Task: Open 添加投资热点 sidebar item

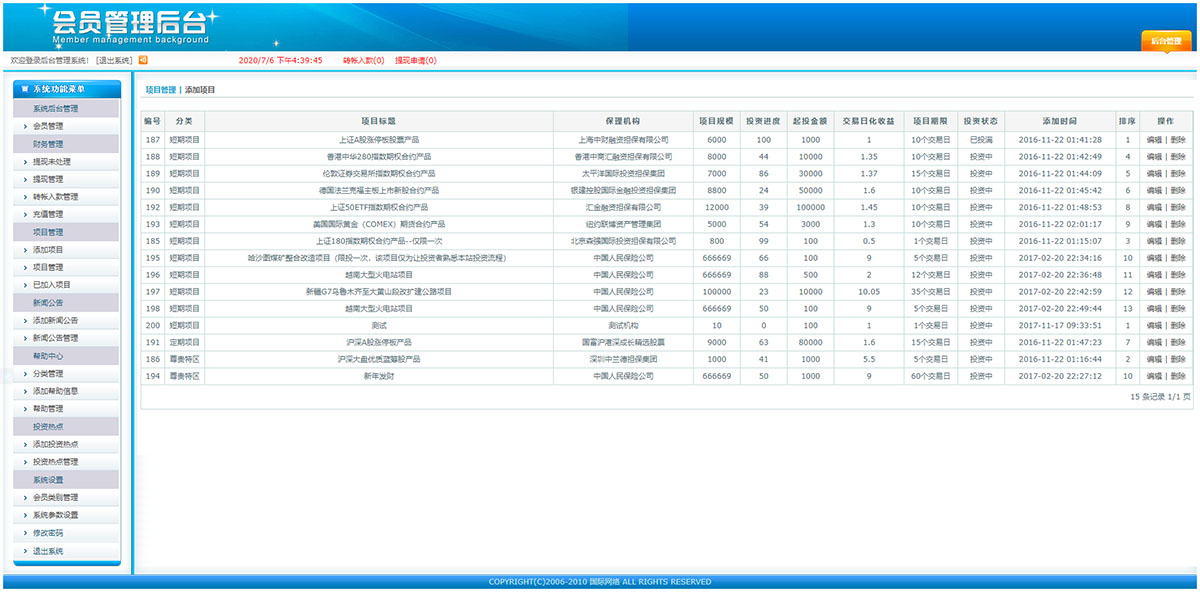Action: [x=55, y=444]
